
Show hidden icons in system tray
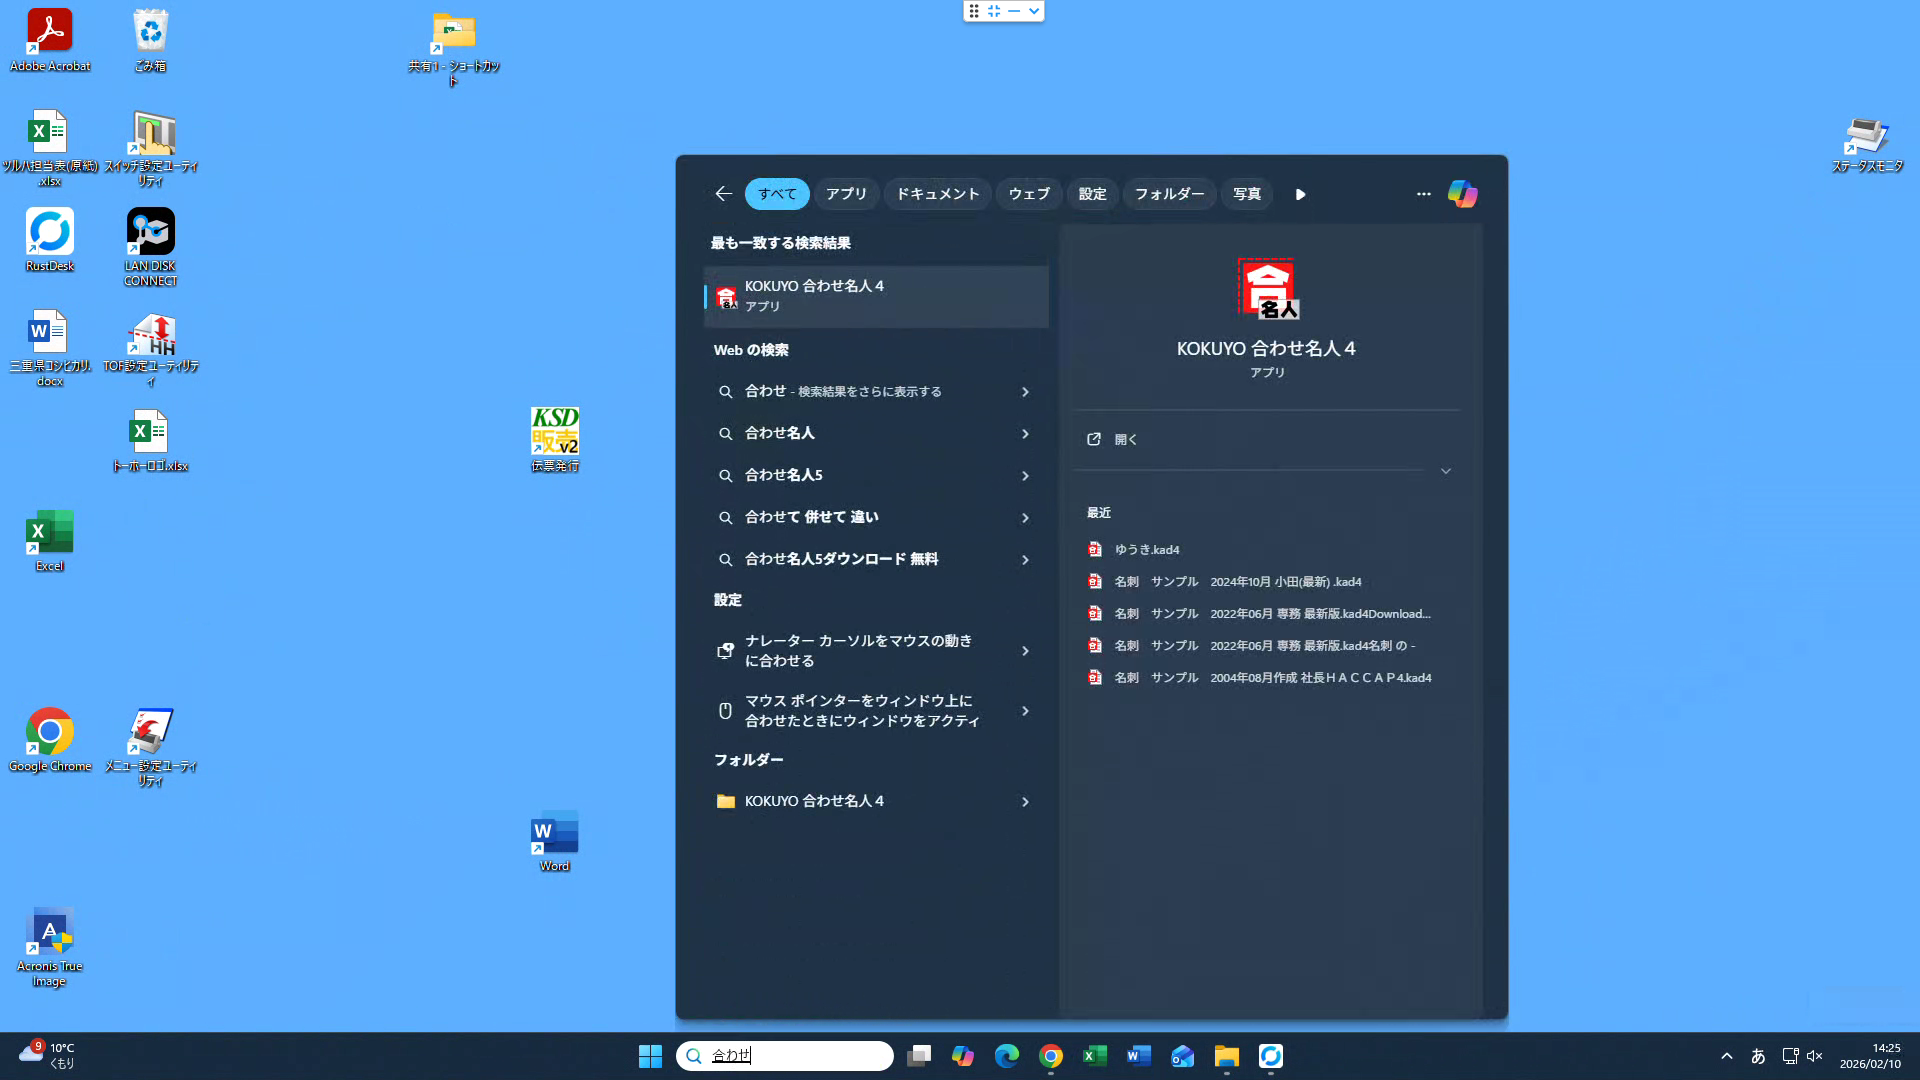coord(1726,1056)
